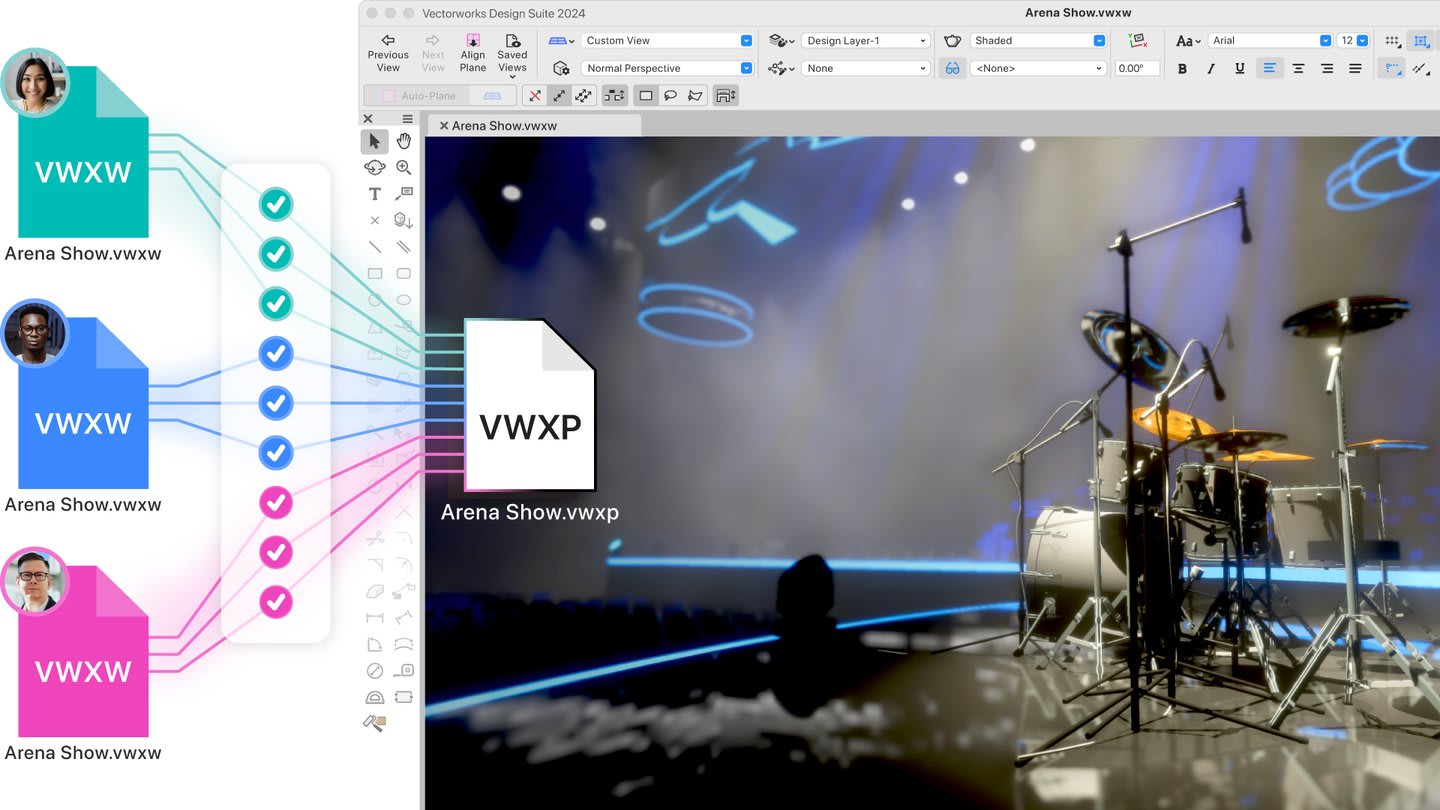Pick the Zoom magnifier tool

[404, 167]
